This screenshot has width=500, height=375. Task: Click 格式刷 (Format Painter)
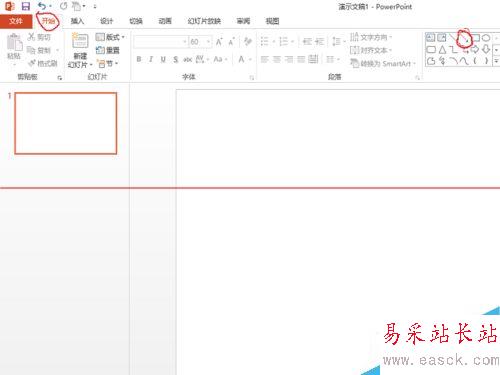(x=43, y=63)
